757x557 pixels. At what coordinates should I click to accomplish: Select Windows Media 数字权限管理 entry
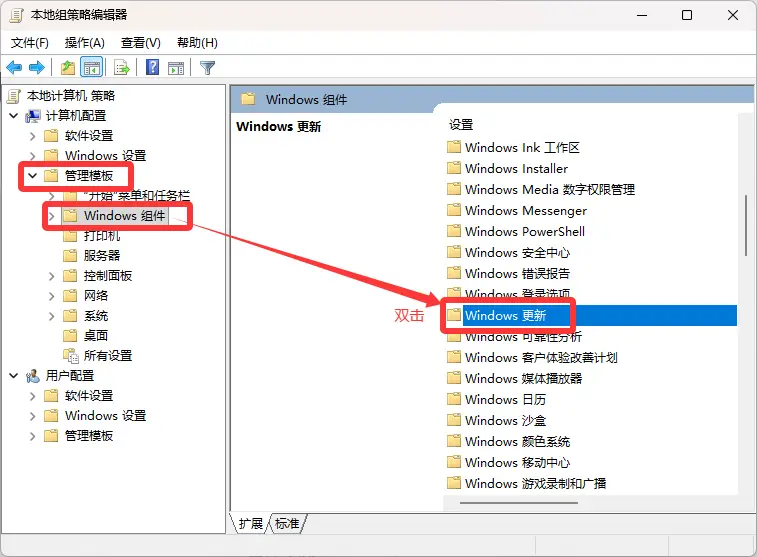(x=550, y=189)
